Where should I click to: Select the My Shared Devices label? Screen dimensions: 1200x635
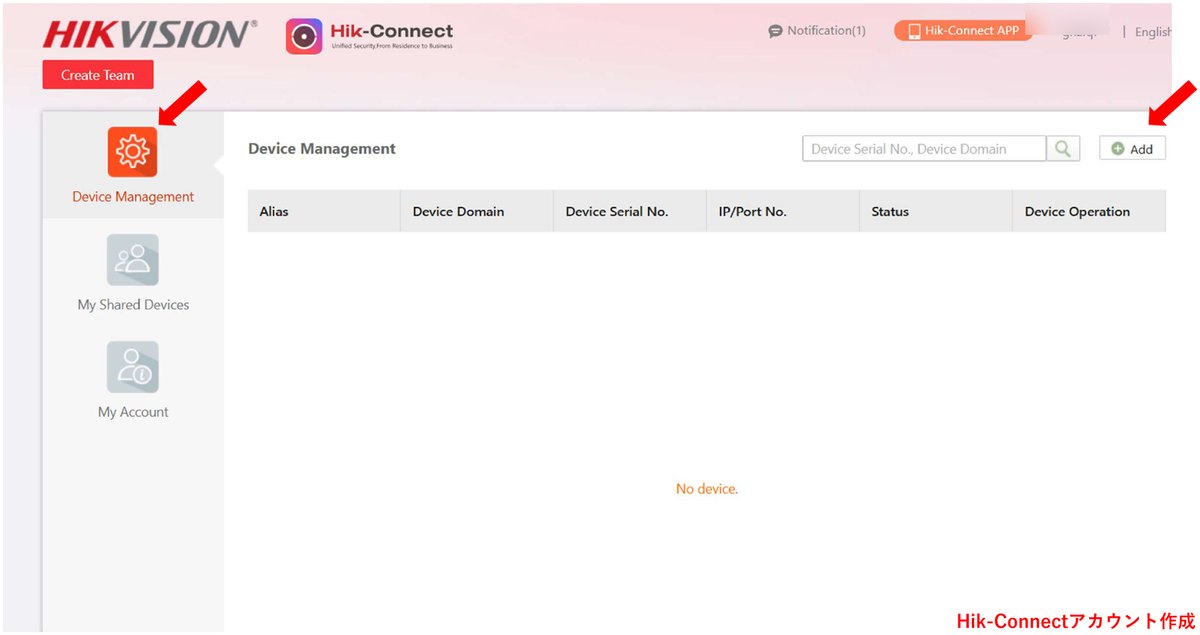(133, 305)
